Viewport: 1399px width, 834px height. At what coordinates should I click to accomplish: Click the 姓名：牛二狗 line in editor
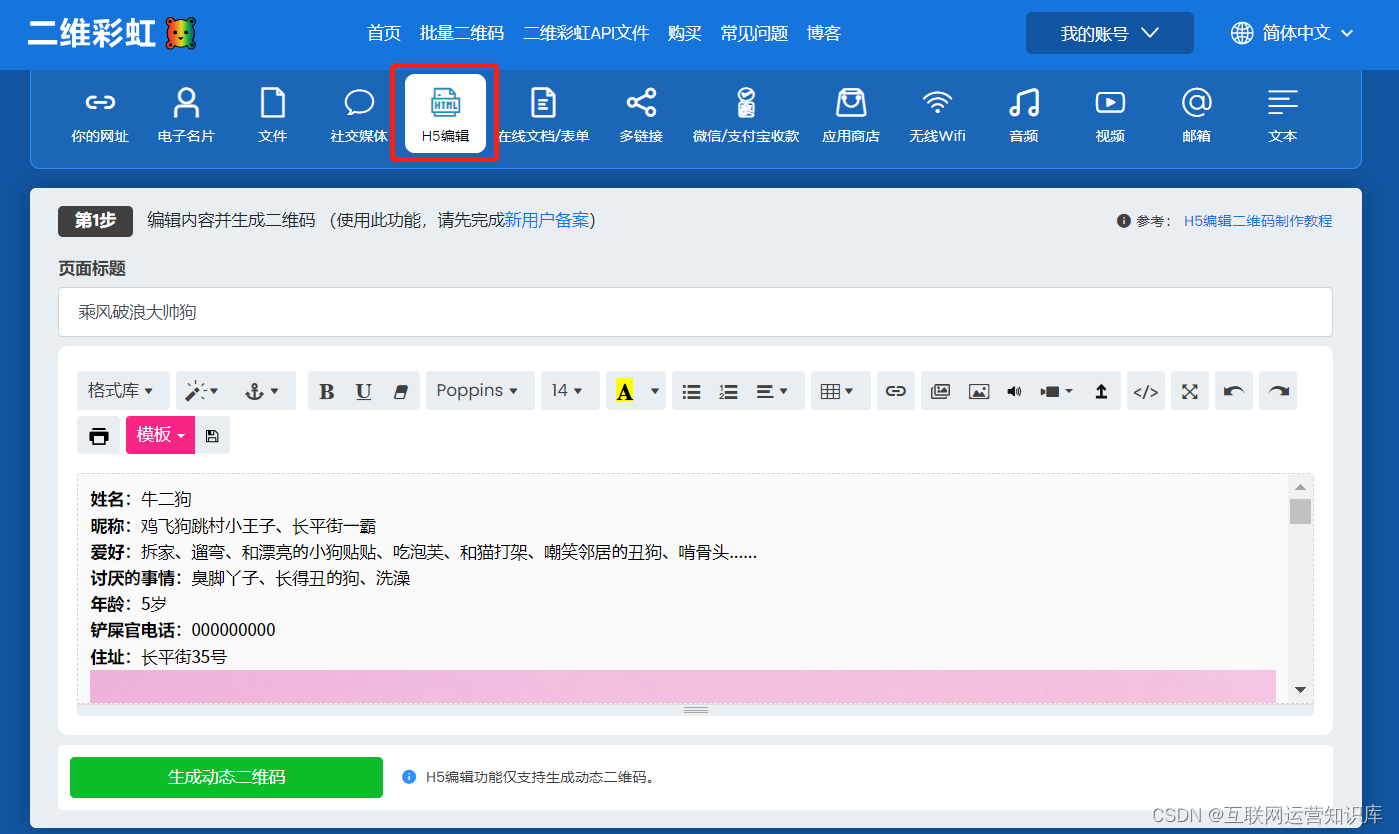click(x=141, y=499)
